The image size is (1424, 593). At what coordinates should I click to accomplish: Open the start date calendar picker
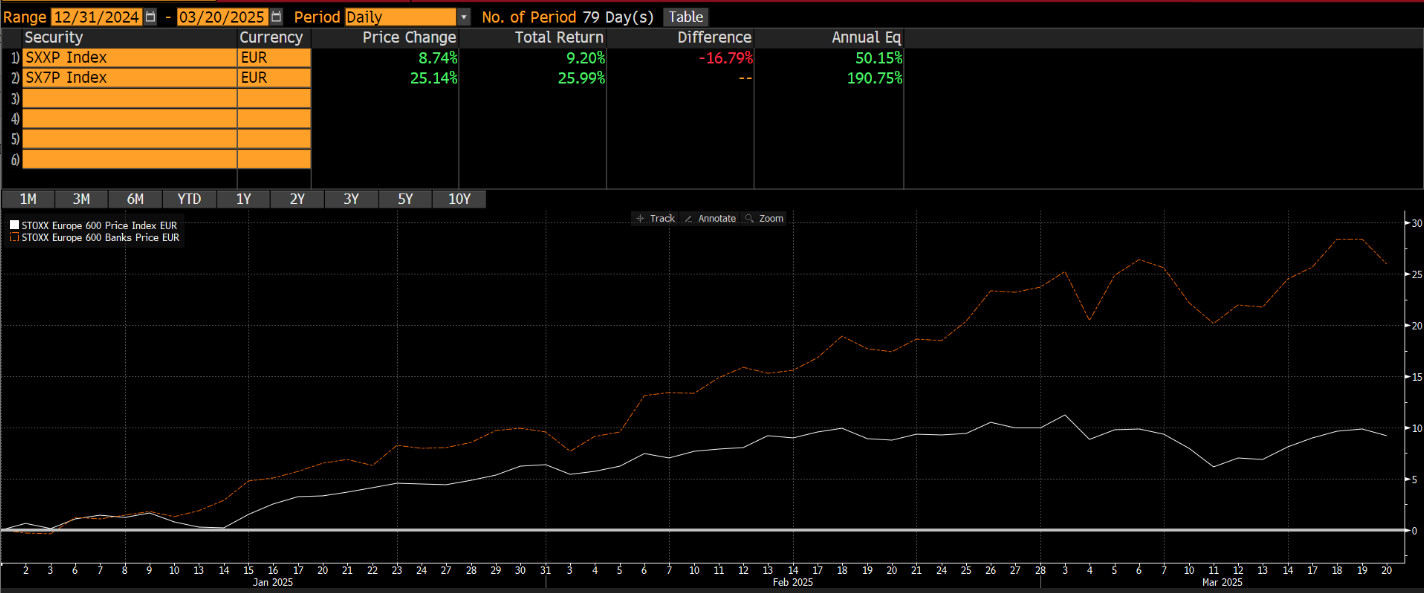click(150, 17)
